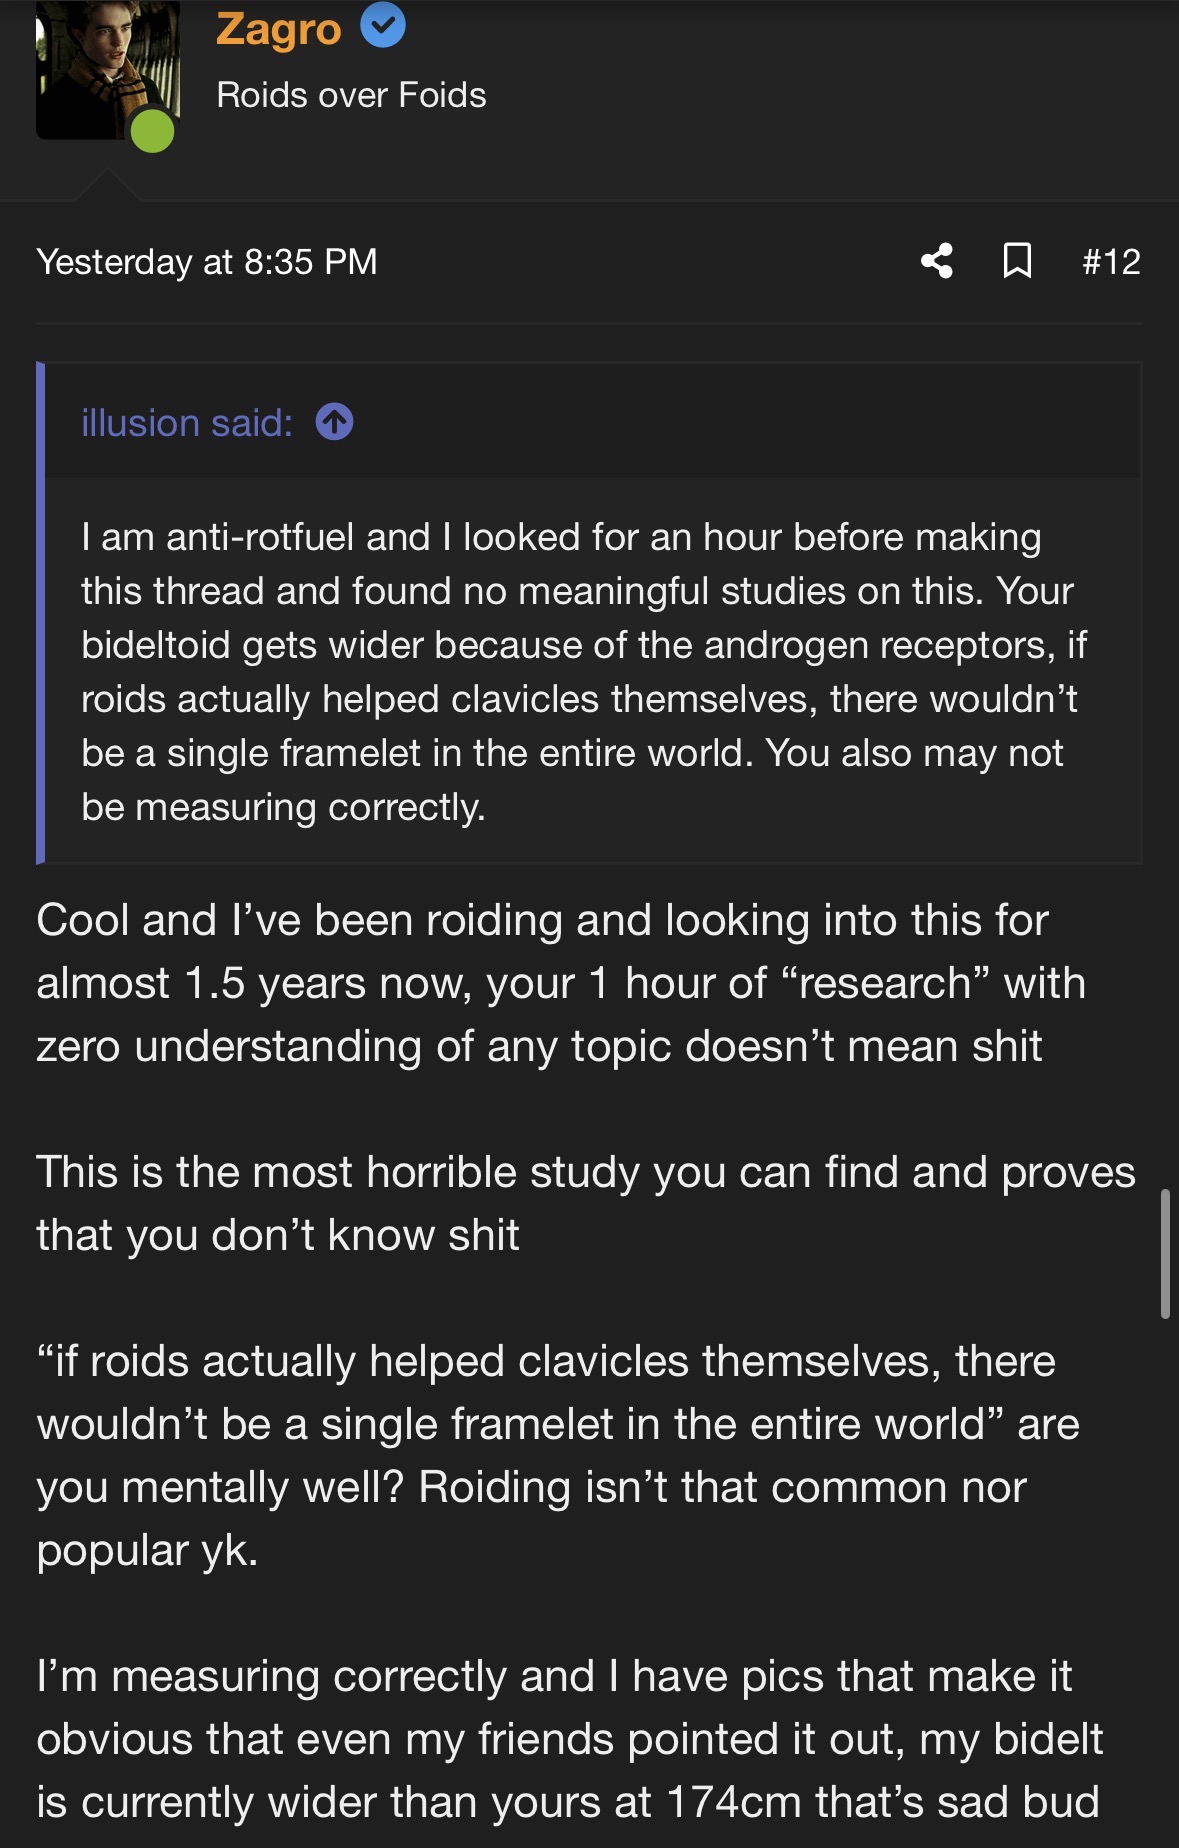The height and width of the screenshot is (1848, 1179).
Task: Open the Zagro username link
Action: [x=278, y=28]
